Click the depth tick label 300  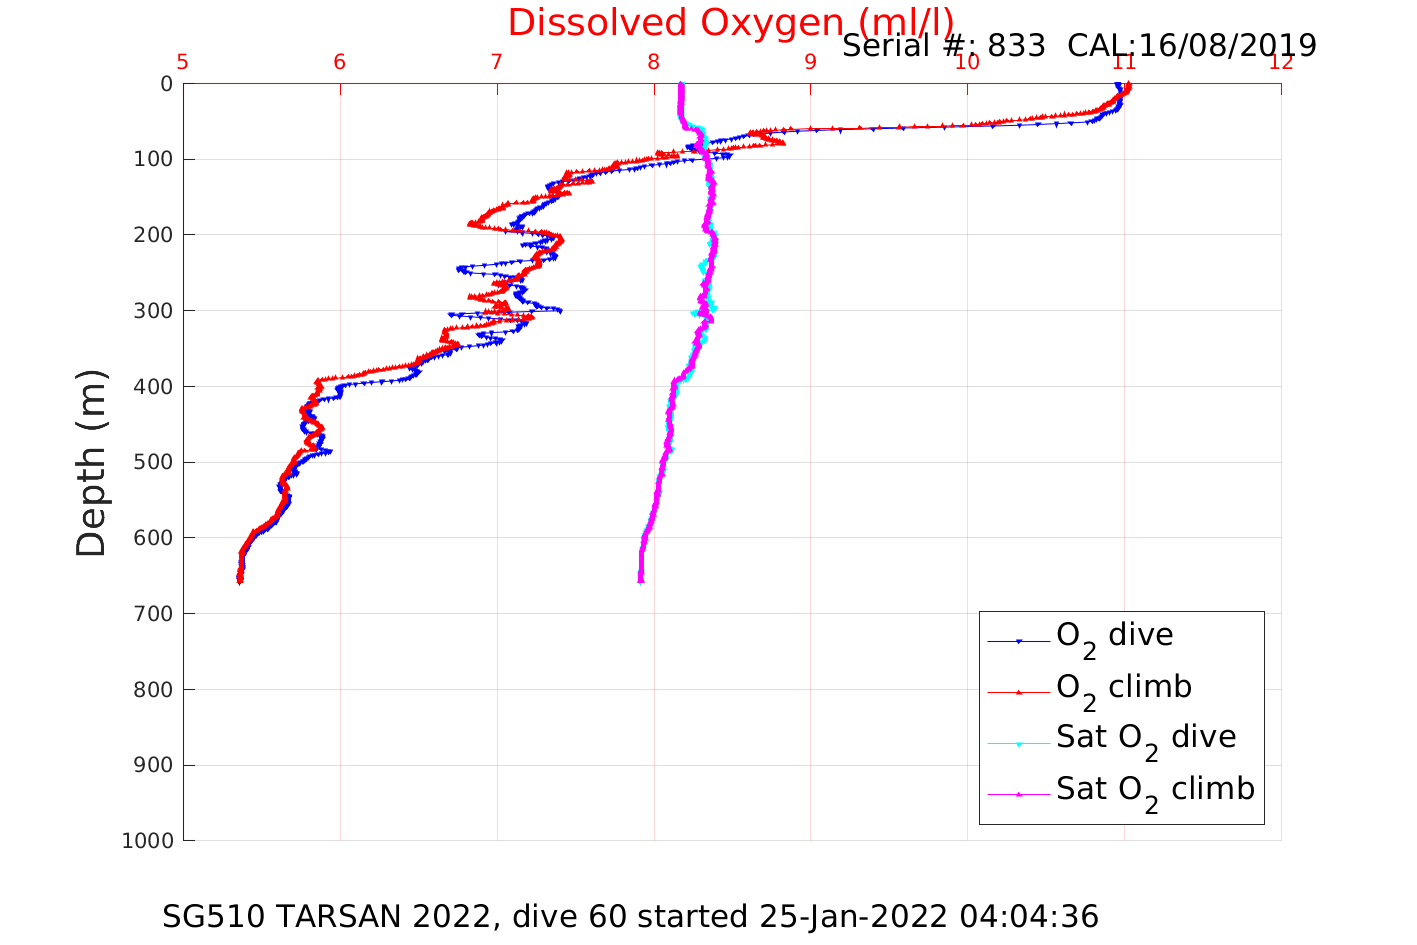(x=154, y=311)
